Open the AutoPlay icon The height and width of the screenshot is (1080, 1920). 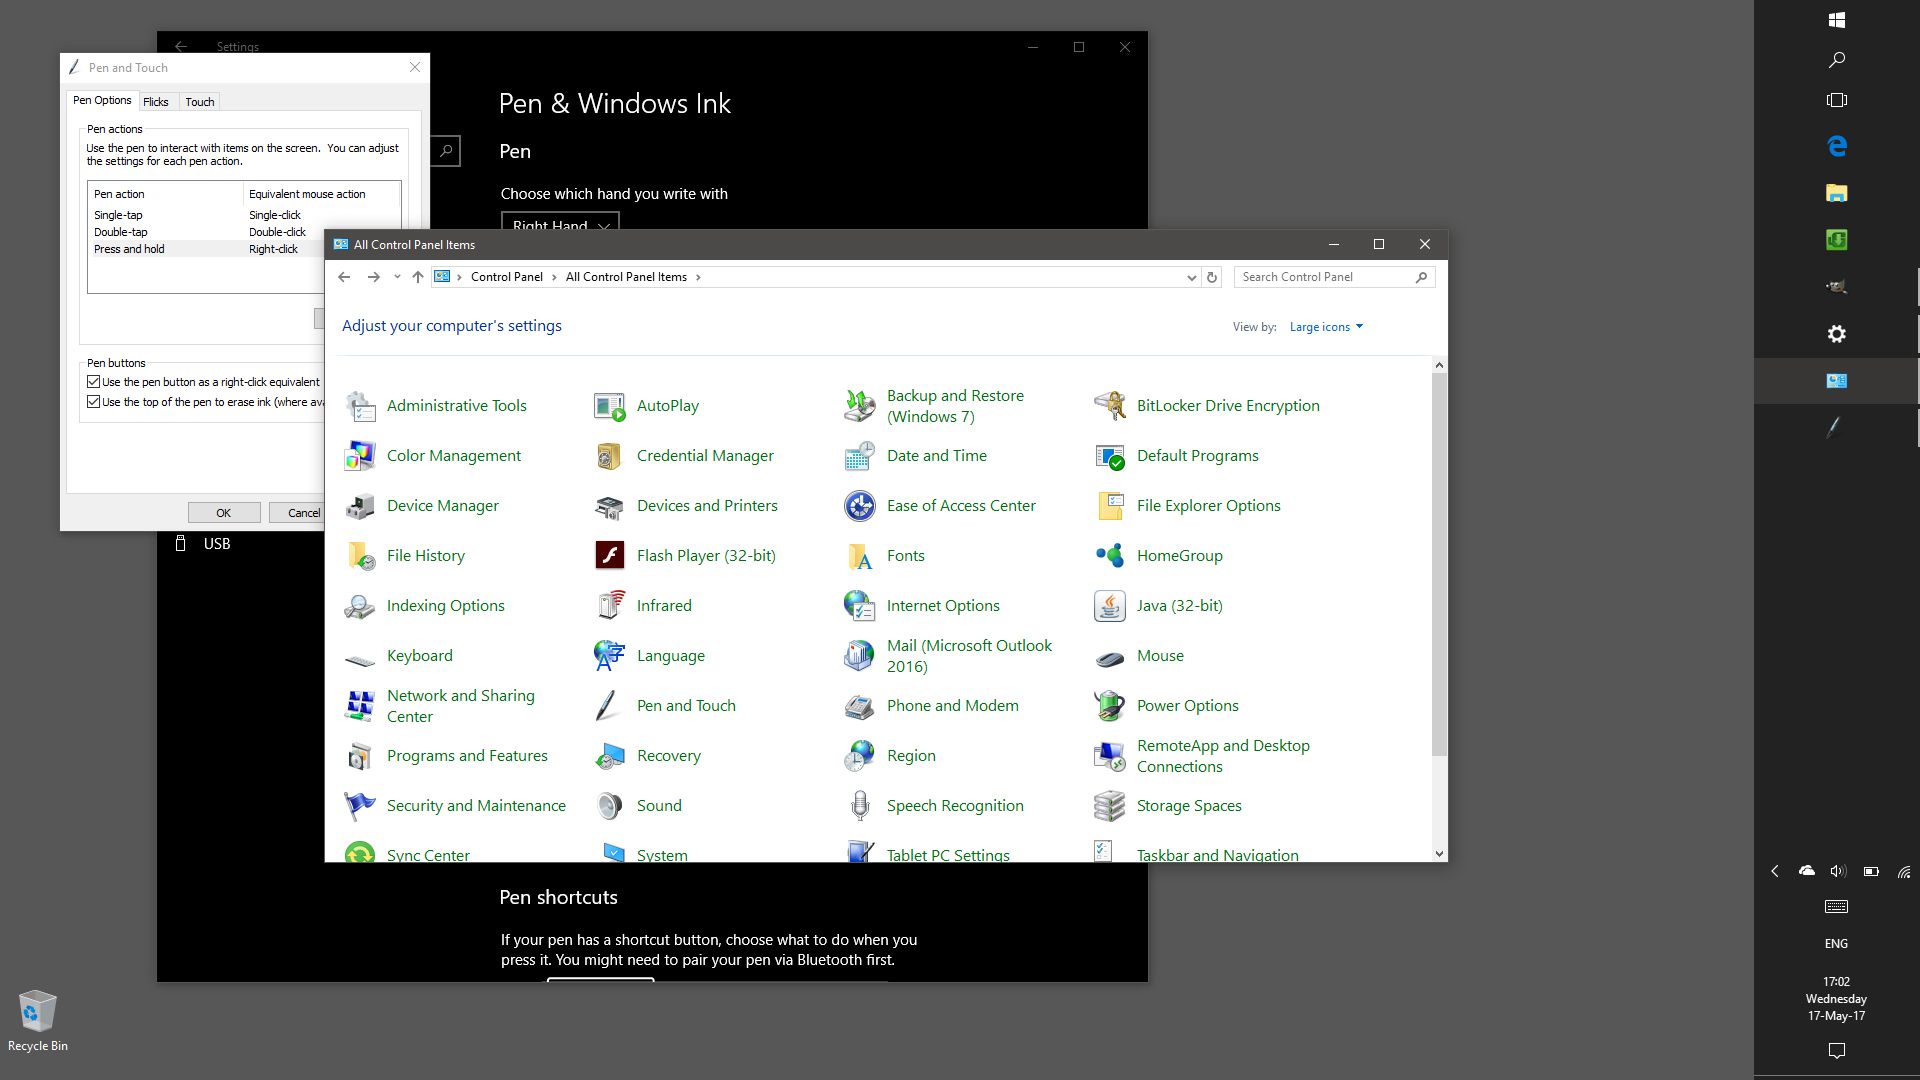pos(610,406)
